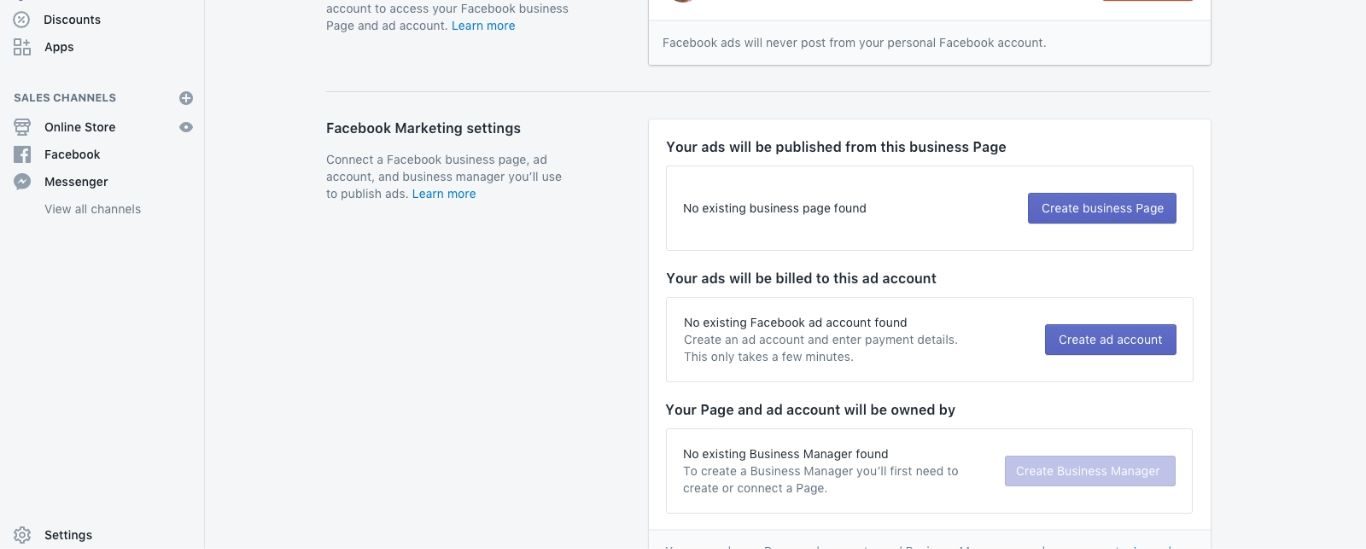This screenshot has height=549, width=1366.
Task: Open Learn more link under Facebook Marketing settings
Action: click(444, 194)
